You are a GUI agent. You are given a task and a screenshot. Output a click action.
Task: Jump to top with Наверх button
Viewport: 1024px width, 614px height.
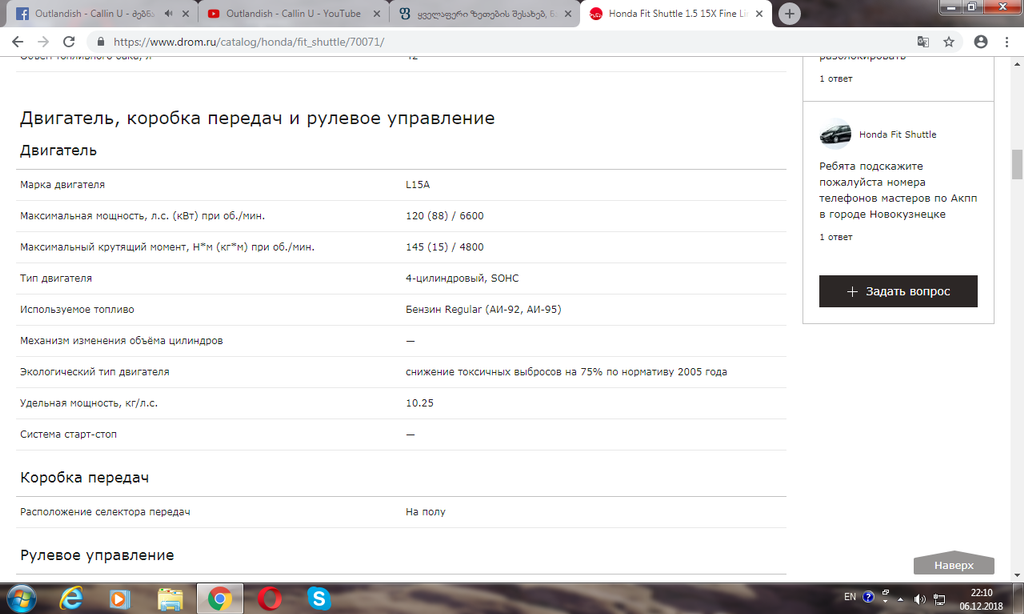pos(953,563)
